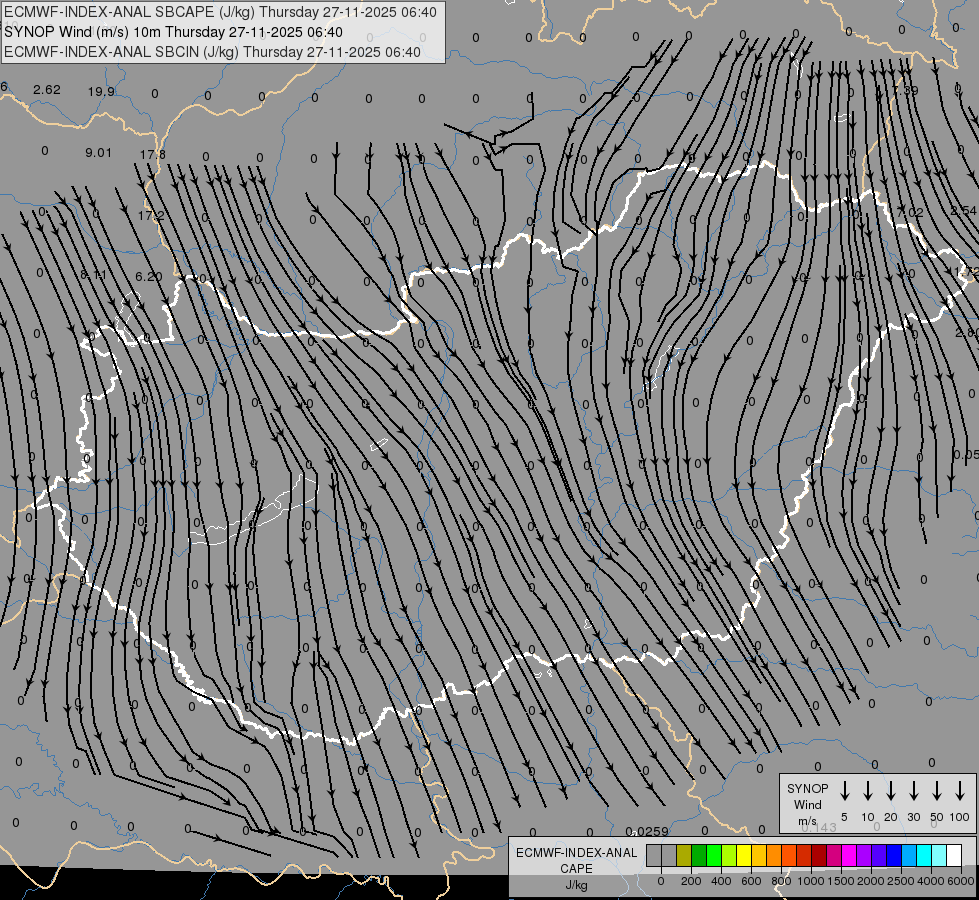979x900 pixels.
Task: Click the J/kg unit label in the CAPE legend
Action: [x=576, y=884]
